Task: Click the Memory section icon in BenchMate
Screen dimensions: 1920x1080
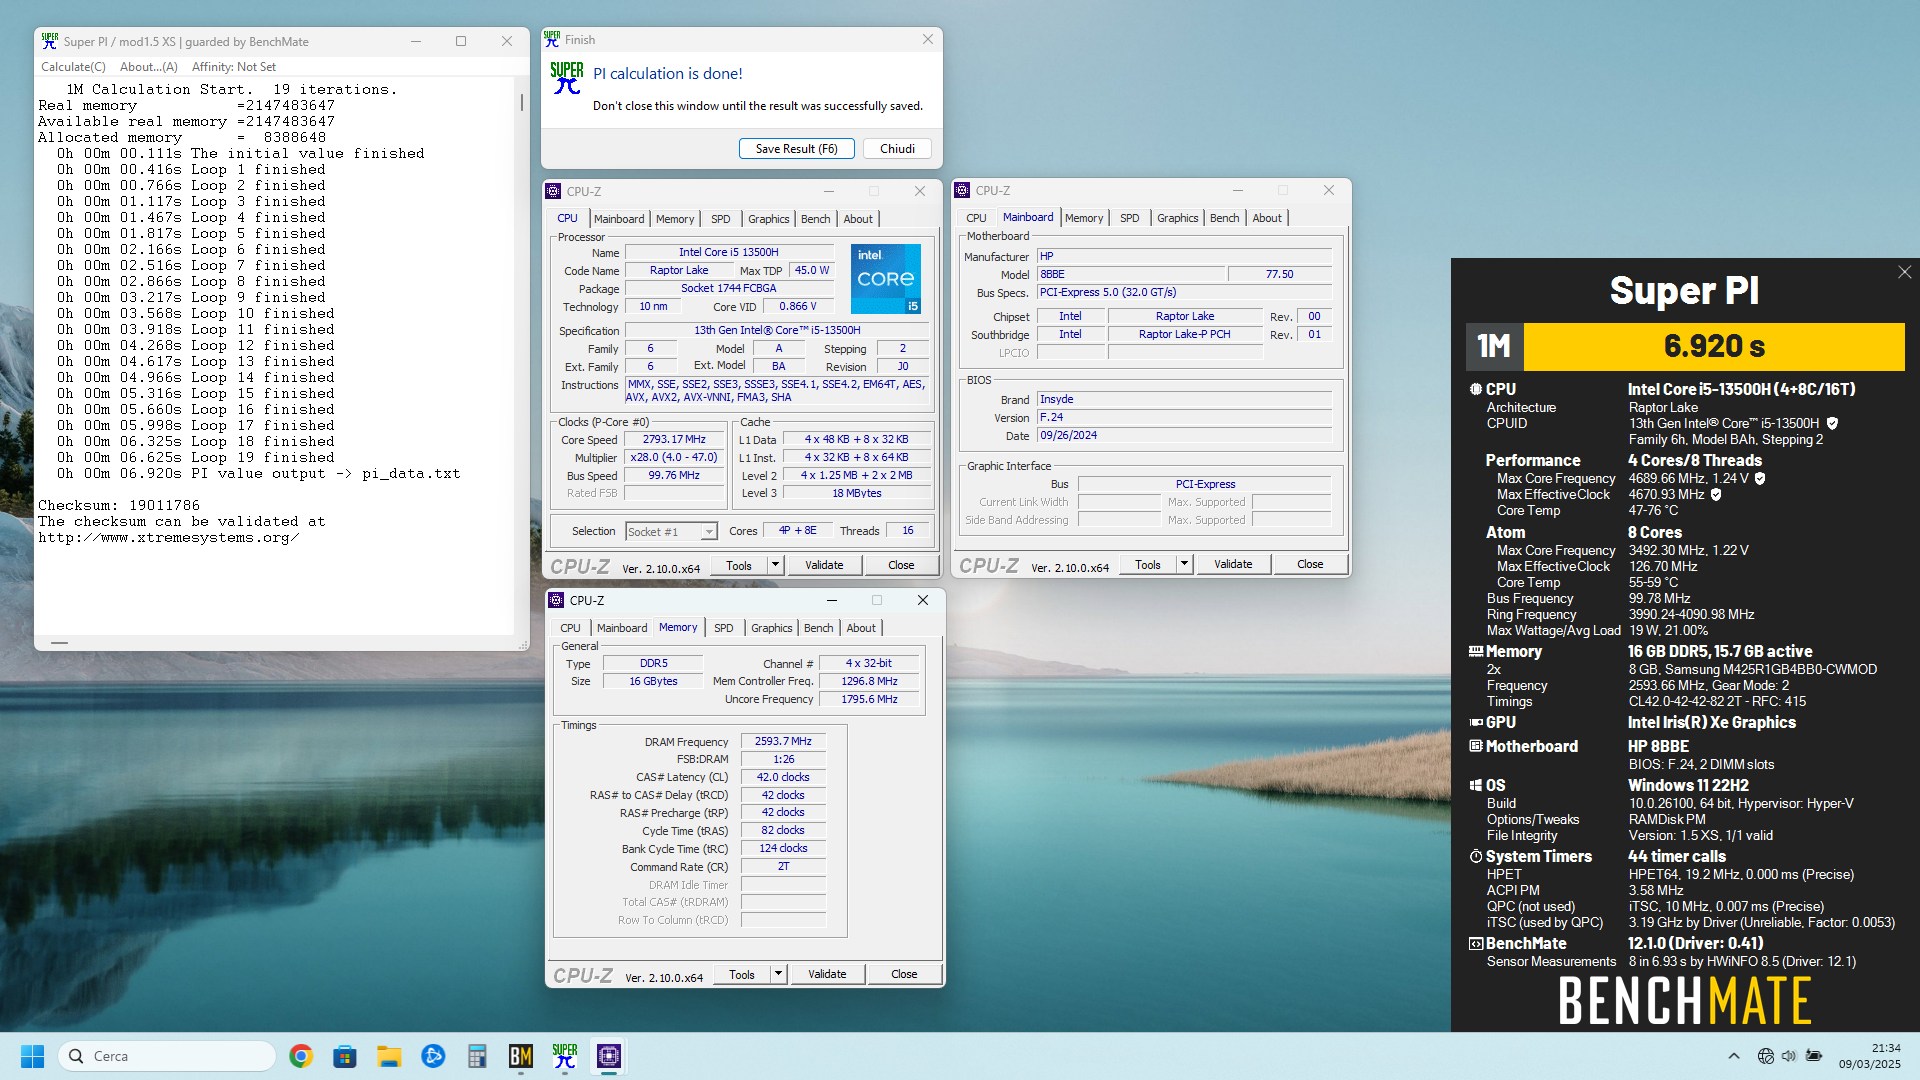Action: (x=1475, y=651)
